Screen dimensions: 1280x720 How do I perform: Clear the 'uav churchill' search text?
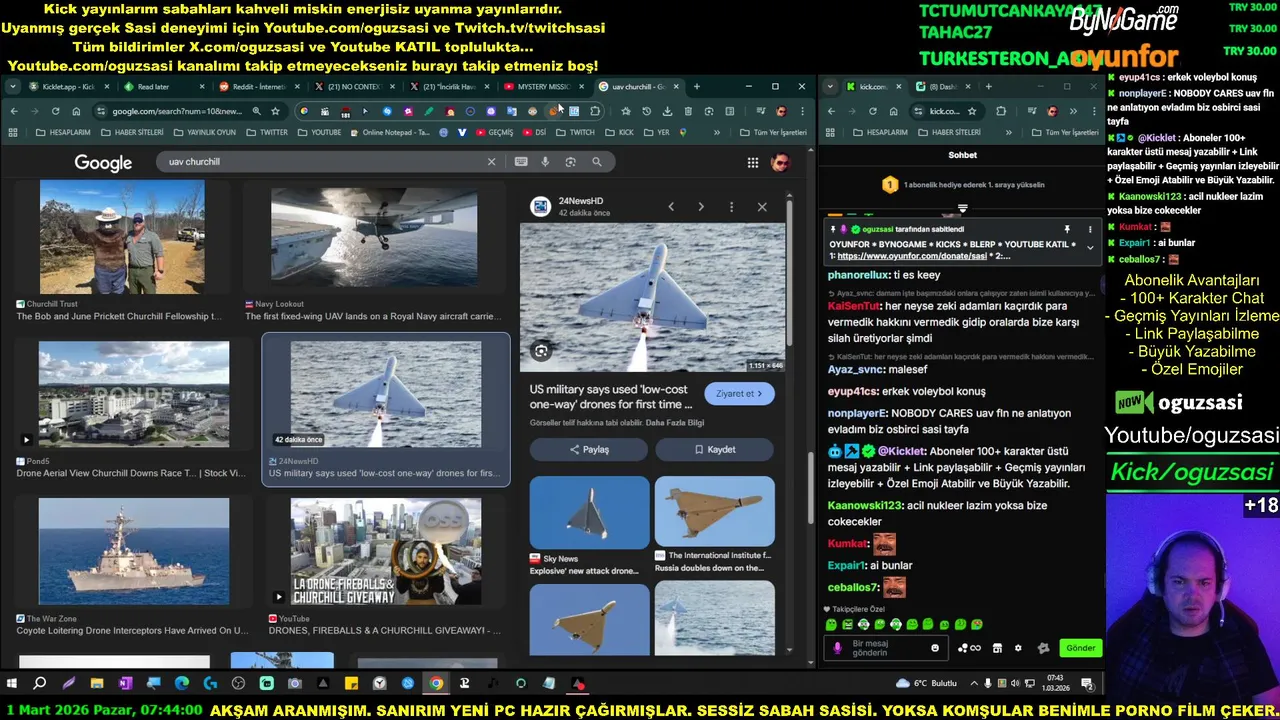click(x=491, y=162)
